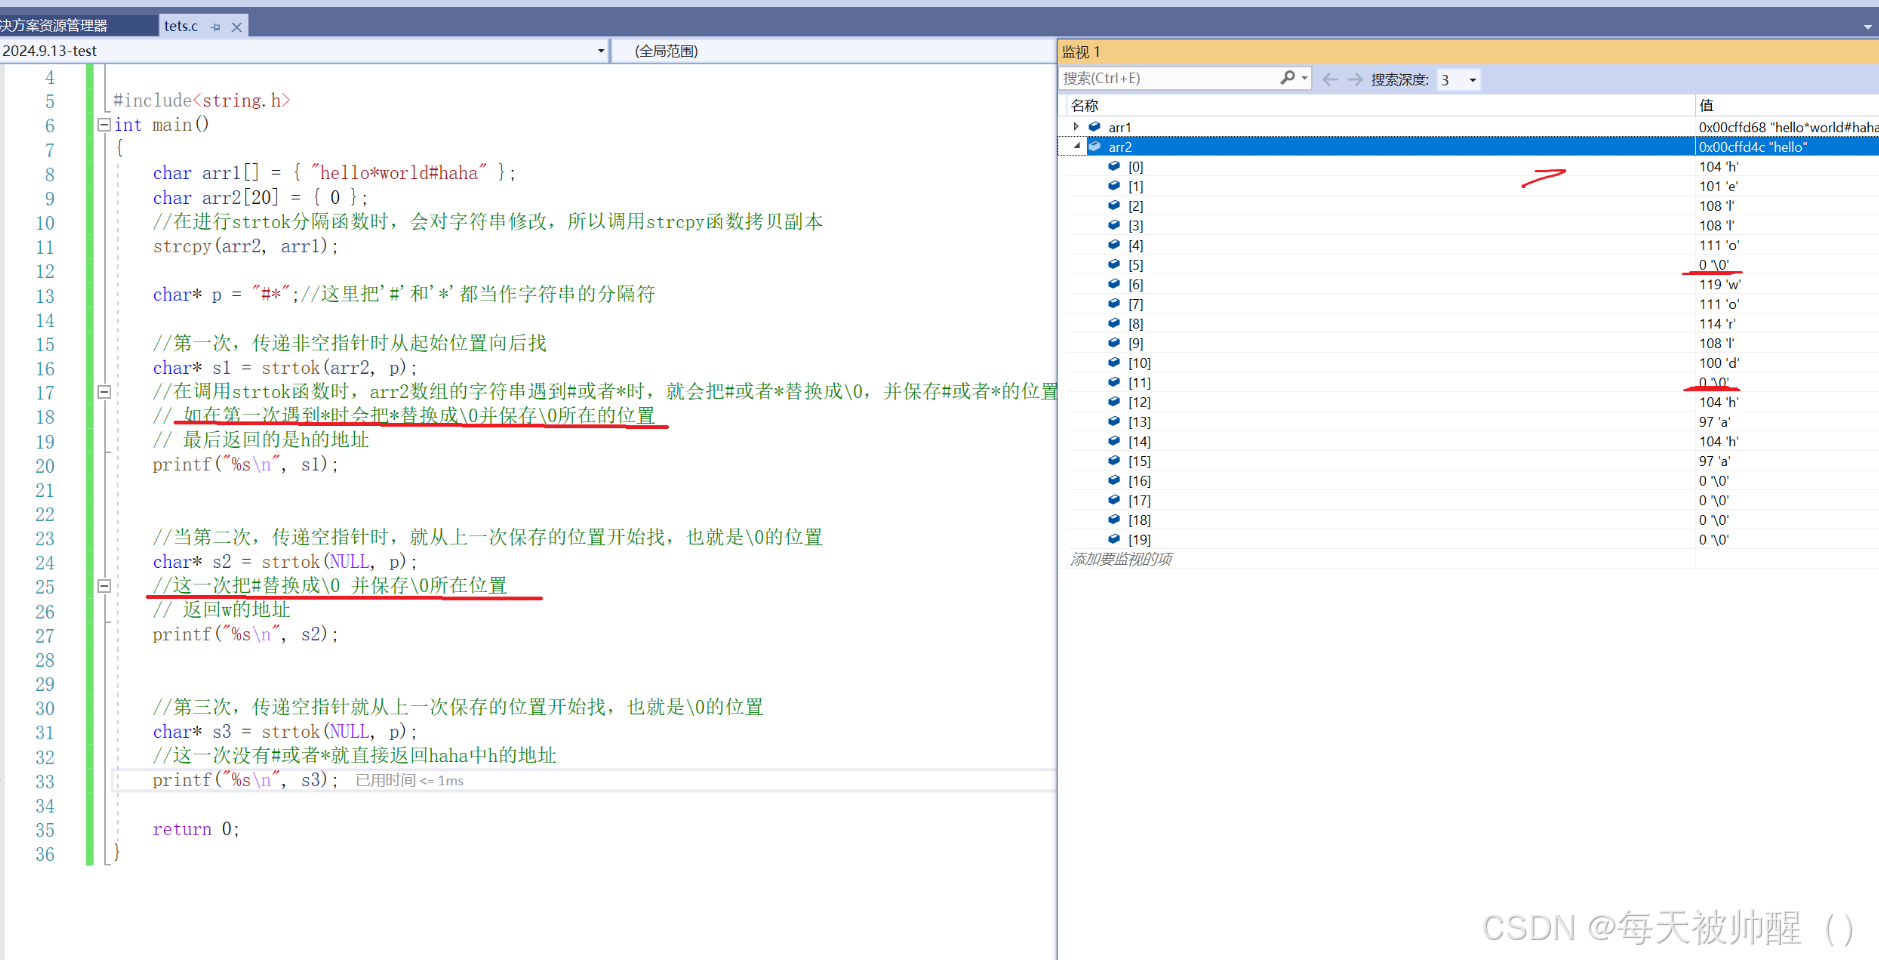Click the arr2 value "hello" cell
This screenshot has width=1879, height=960.
(1788, 147)
